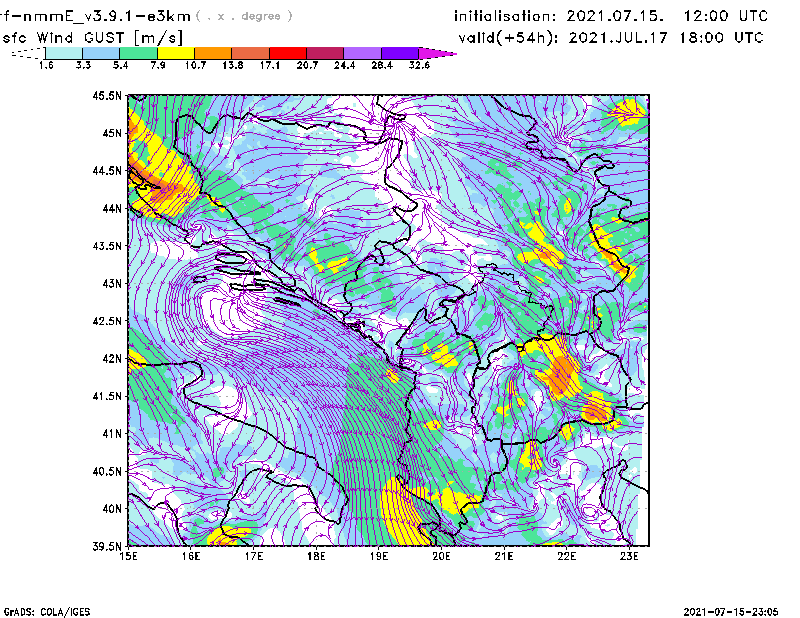The height and width of the screenshot is (618, 800).
Task: Click the 22E longitude label
Action: [x=567, y=556]
